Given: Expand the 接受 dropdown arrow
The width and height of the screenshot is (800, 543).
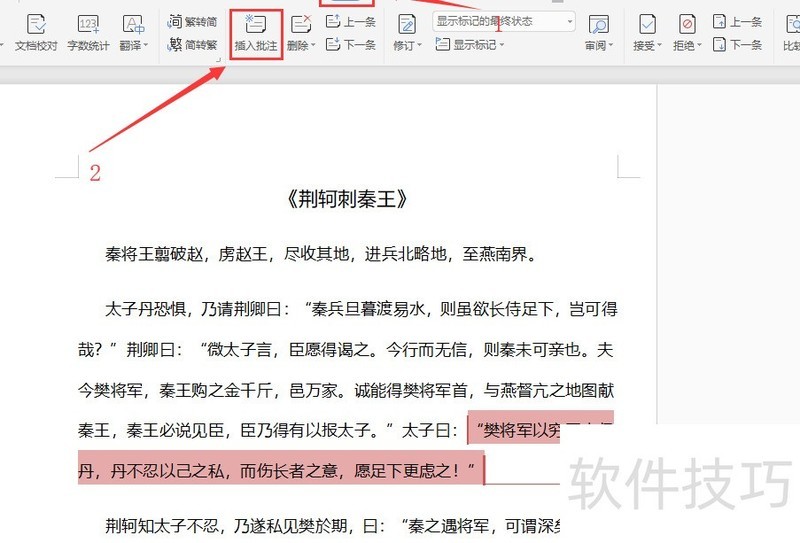Looking at the screenshot, I should [x=659, y=45].
